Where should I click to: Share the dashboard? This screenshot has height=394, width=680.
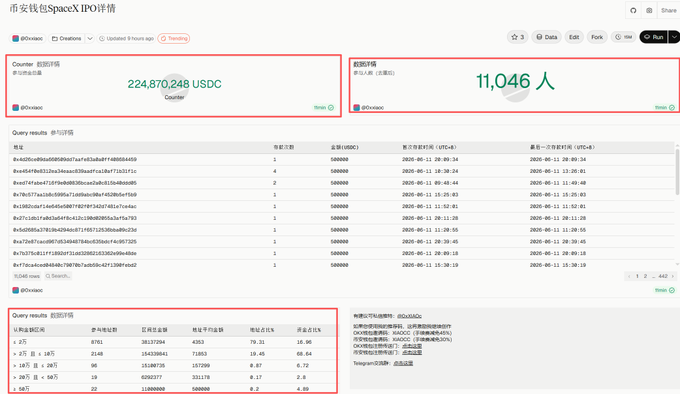coord(668,10)
